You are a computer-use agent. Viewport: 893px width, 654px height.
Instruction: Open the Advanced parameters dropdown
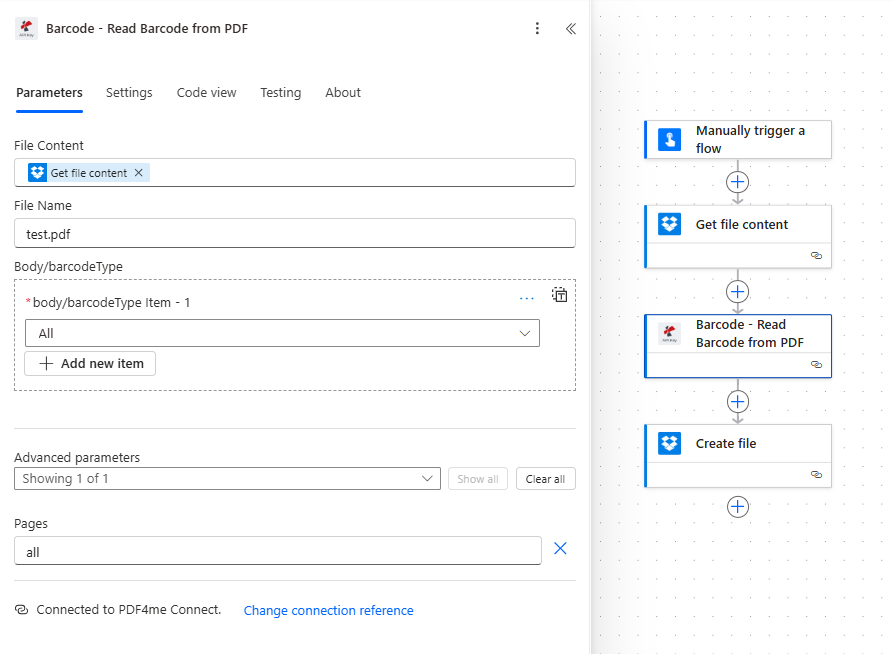click(x=227, y=479)
